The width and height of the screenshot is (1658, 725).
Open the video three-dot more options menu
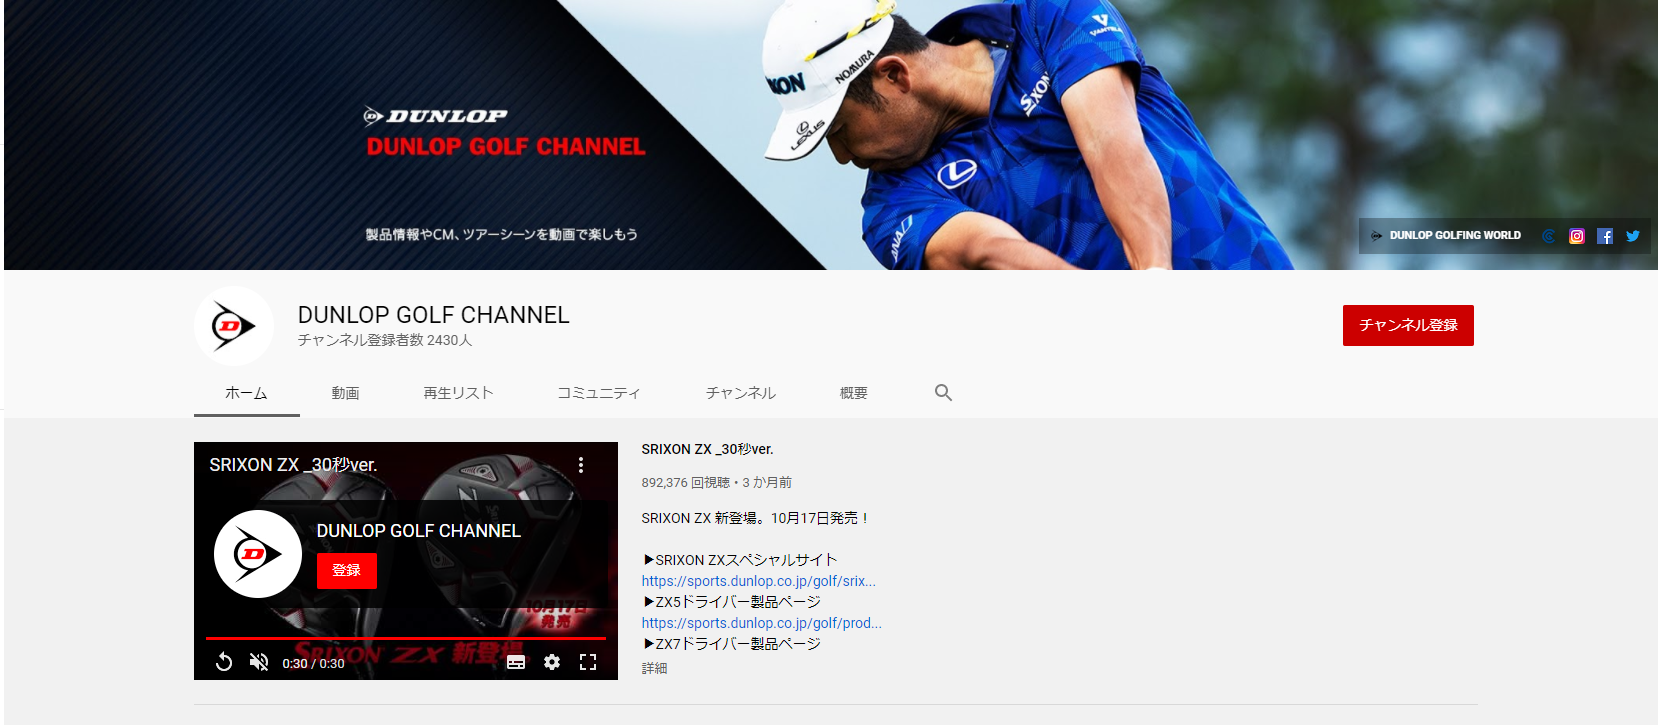point(581,465)
